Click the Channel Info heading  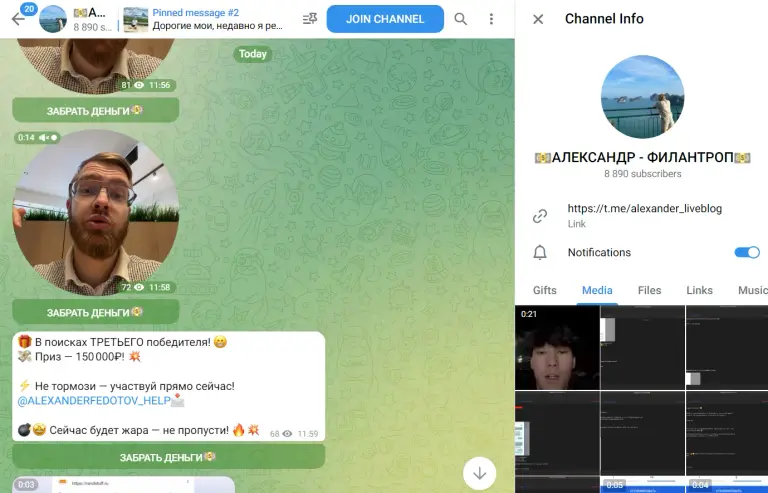pos(604,19)
